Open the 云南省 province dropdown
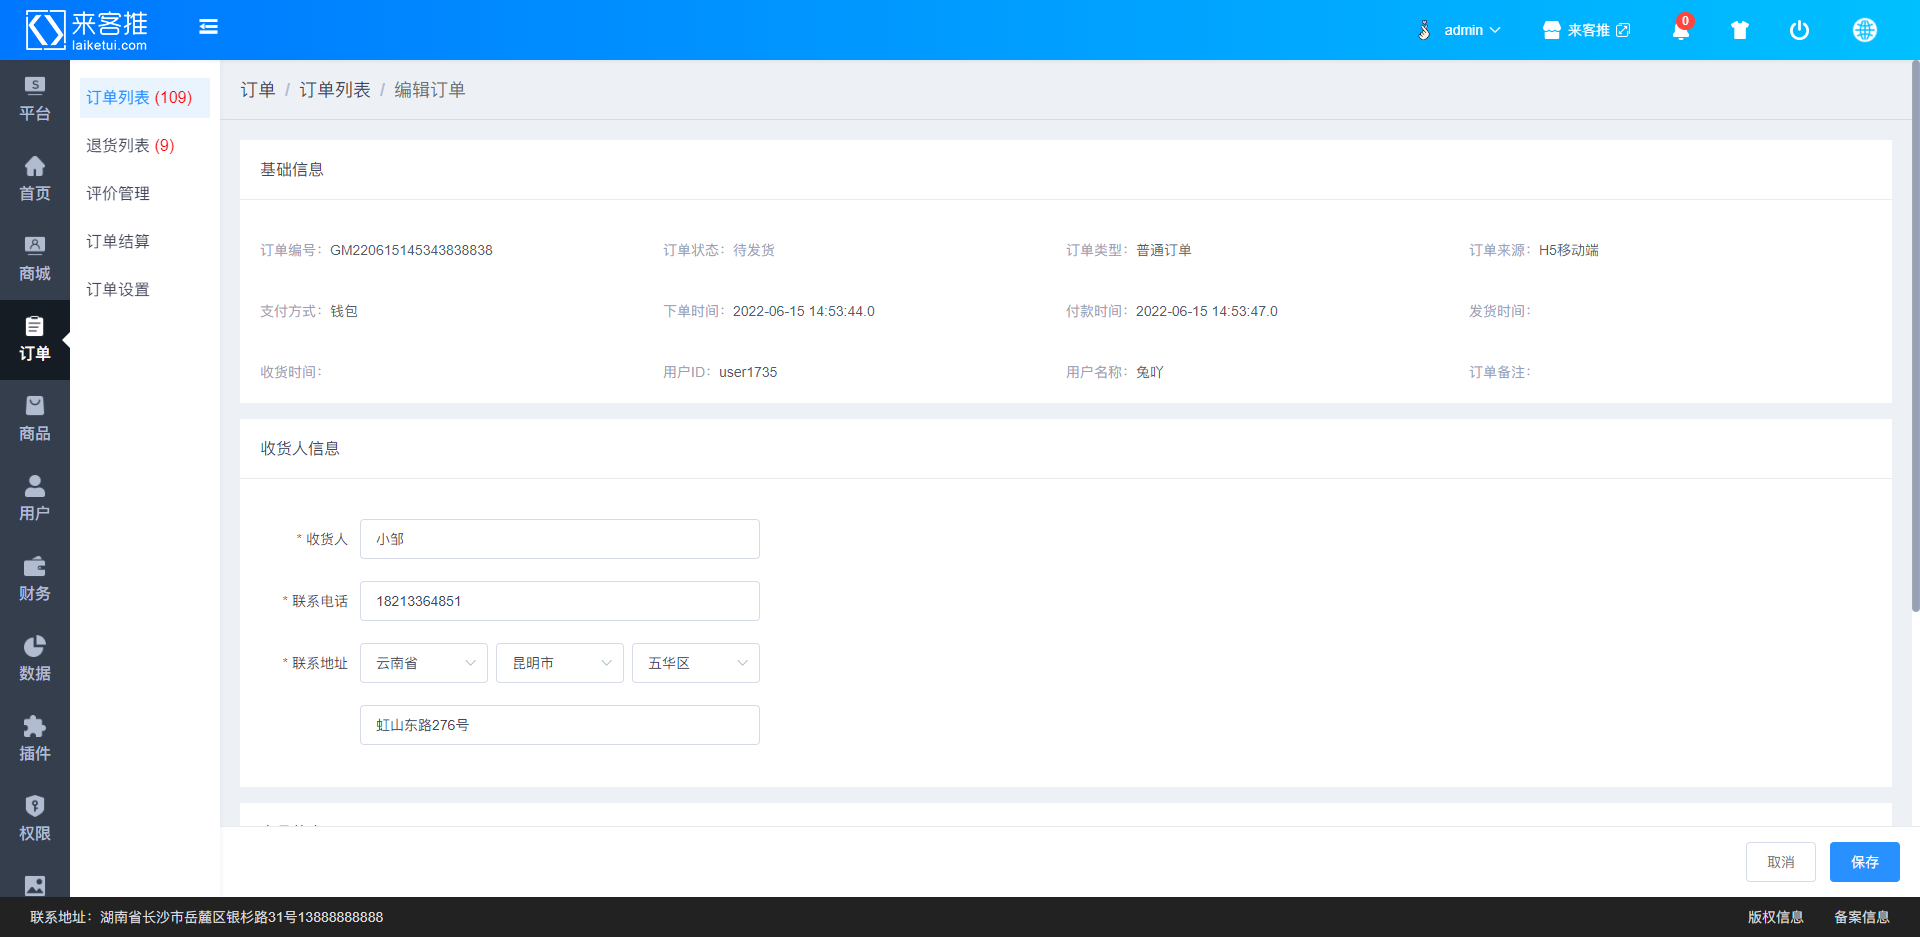 coord(424,663)
